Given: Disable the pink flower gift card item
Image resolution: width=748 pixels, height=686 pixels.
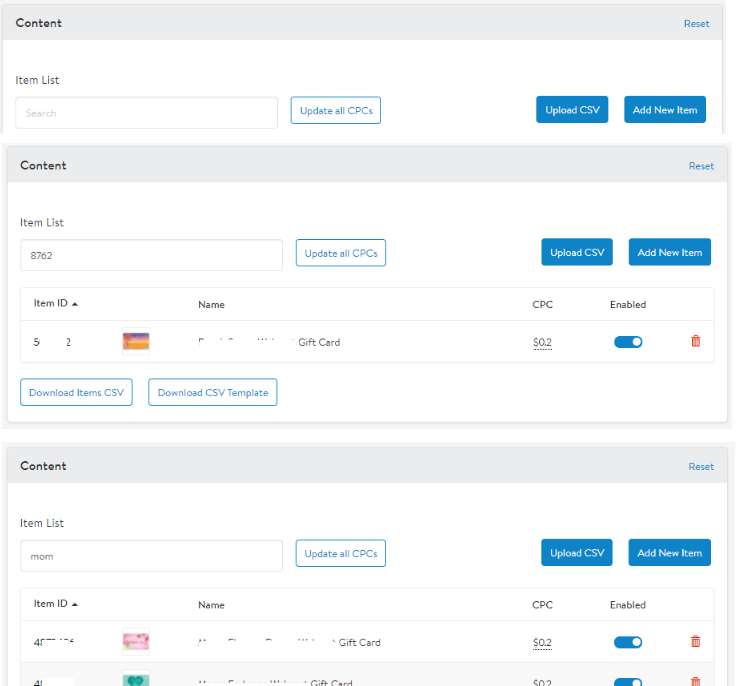Looking at the screenshot, I should coord(628,642).
